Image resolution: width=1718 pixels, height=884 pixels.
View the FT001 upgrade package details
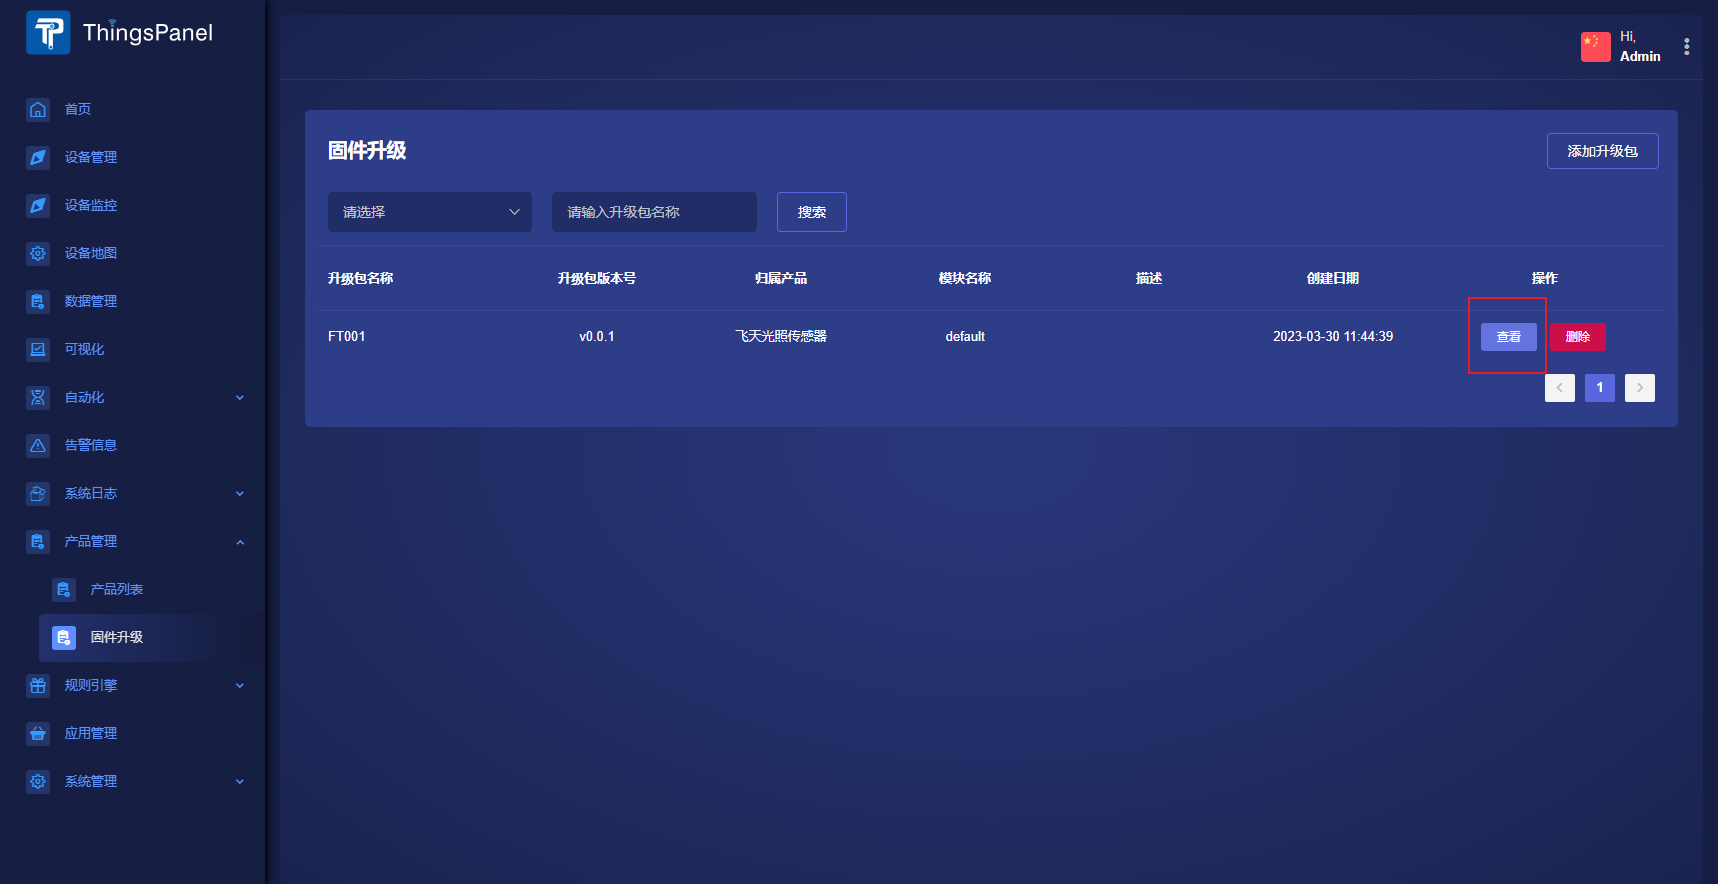click(1508, 337)
